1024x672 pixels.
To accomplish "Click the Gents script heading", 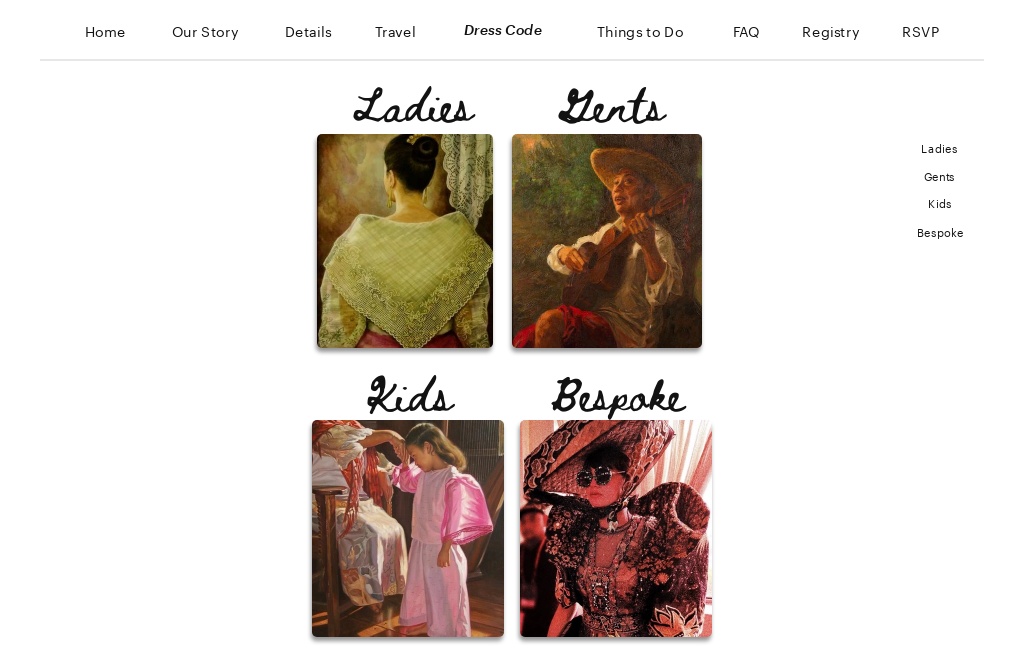I will click(613, 105).
